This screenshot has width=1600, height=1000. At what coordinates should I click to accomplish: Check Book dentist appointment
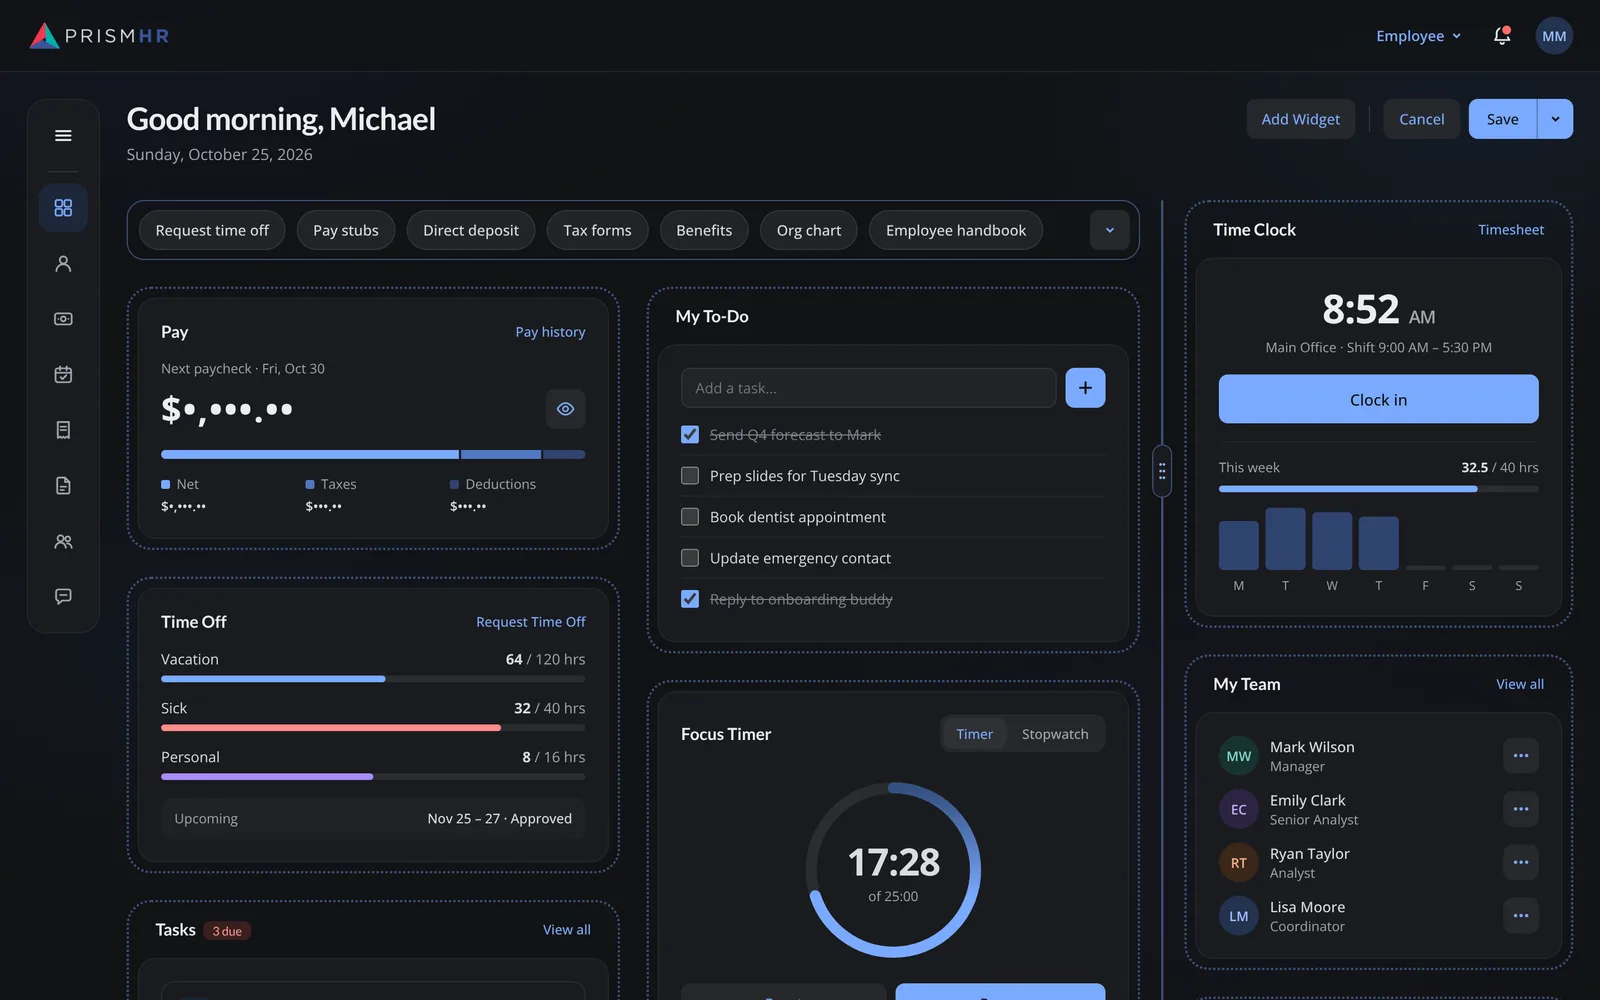coord(690,517)
